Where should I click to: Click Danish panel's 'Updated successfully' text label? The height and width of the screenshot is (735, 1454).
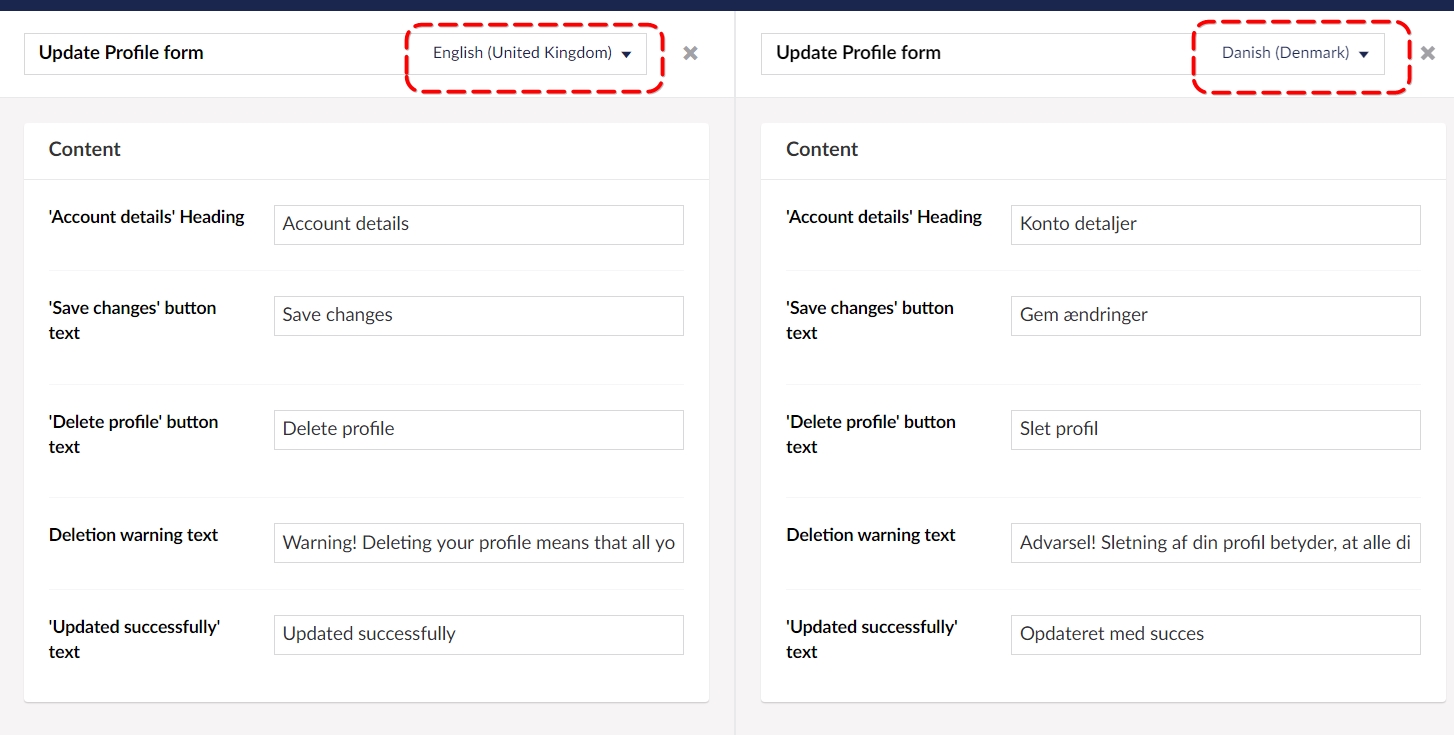(872, 639)
